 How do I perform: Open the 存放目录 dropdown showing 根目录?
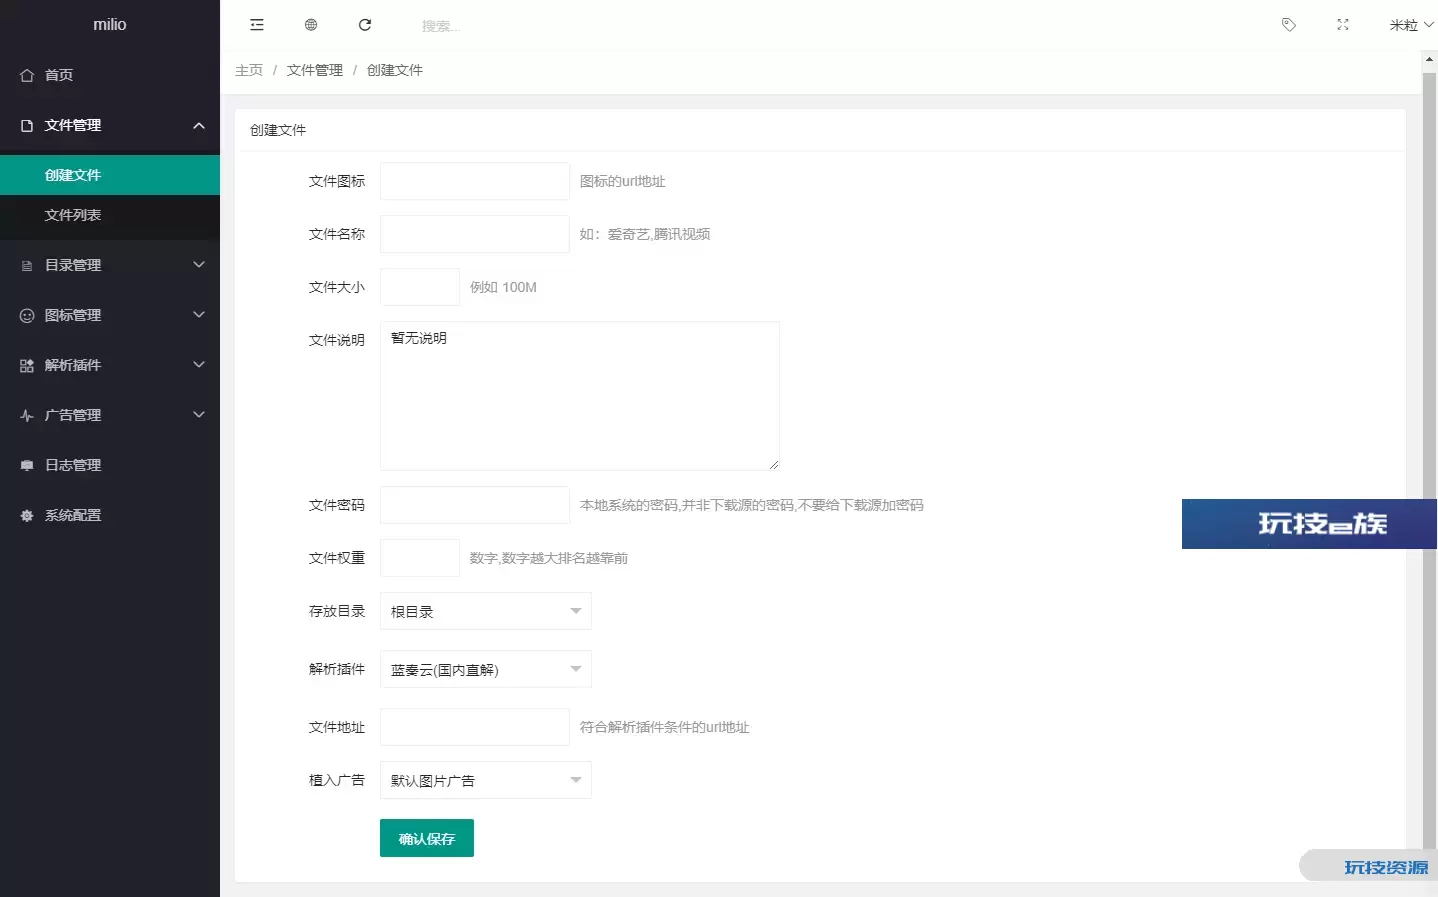(486, 611)
